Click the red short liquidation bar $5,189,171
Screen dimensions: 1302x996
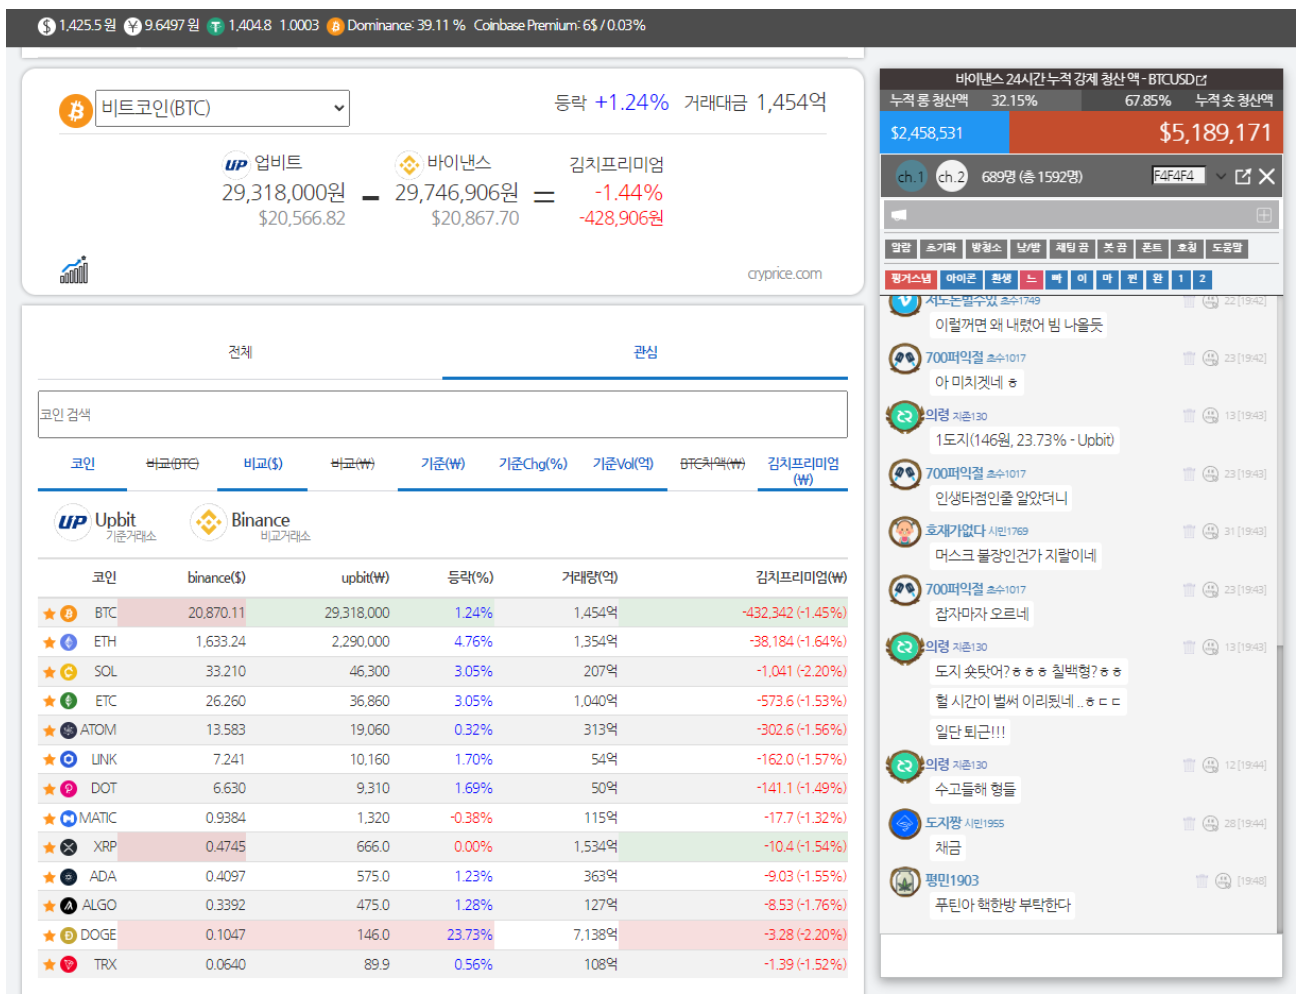(1146, 133)
